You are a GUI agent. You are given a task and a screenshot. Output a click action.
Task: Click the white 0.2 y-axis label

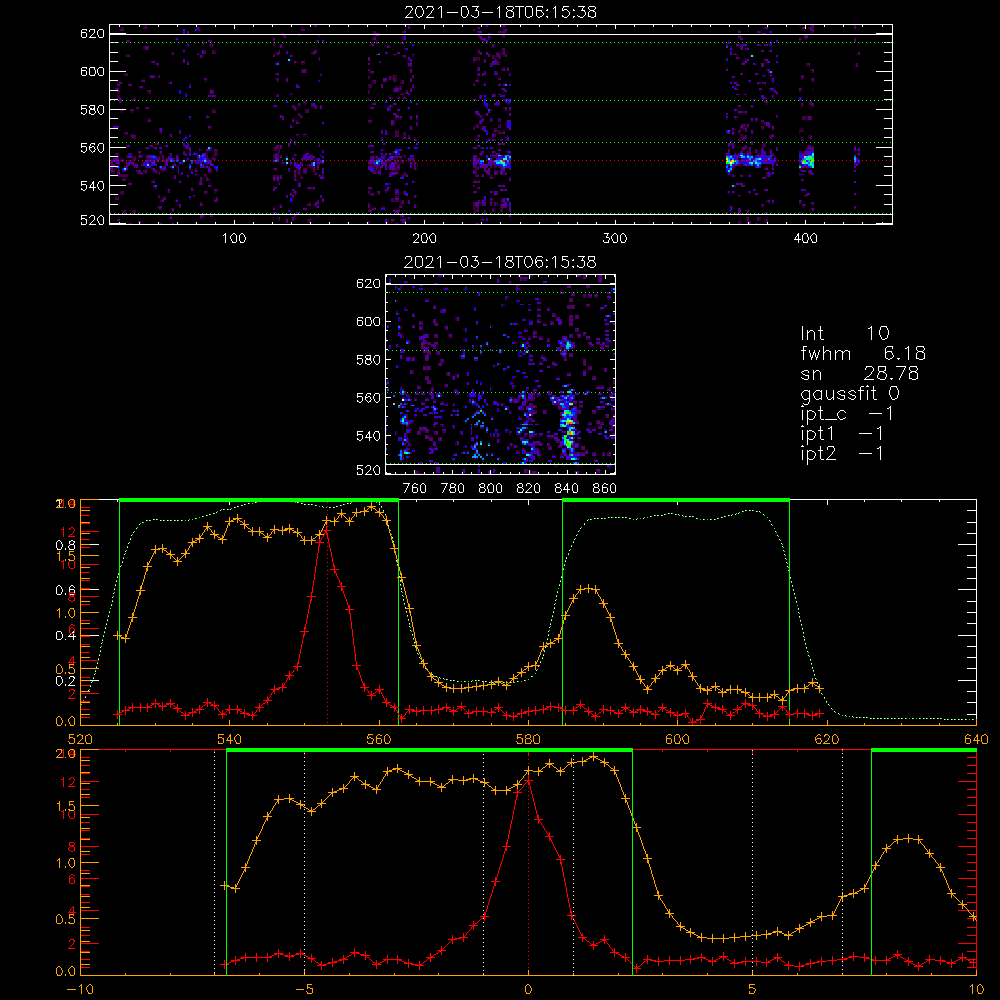pyautogui.click(x=65, y=680)
